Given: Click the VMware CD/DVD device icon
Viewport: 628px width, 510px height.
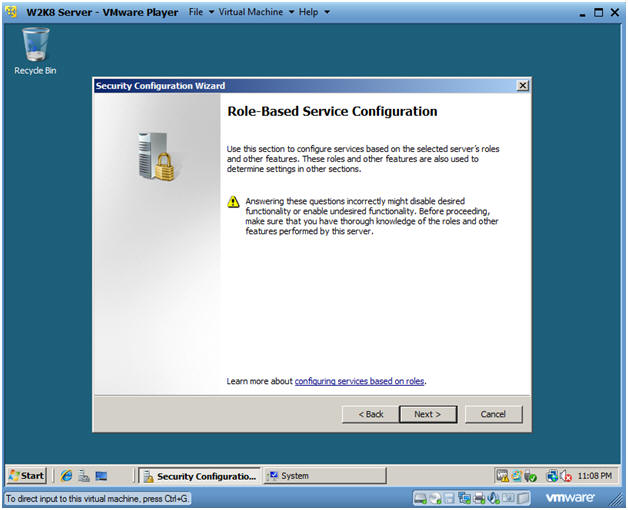Looking at the screenshot, I should click(435, 498).
